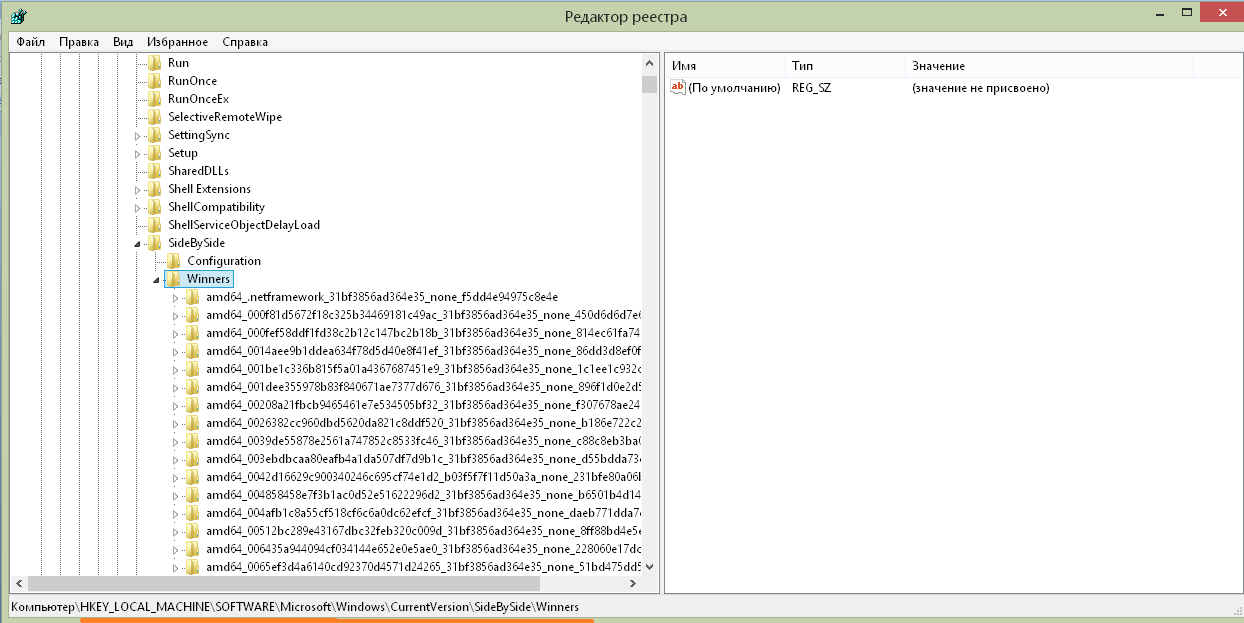Expand the amd64_00208a21fbcb key
The width and height of the screenshot is (1244, 623).
tap(176, 405)
